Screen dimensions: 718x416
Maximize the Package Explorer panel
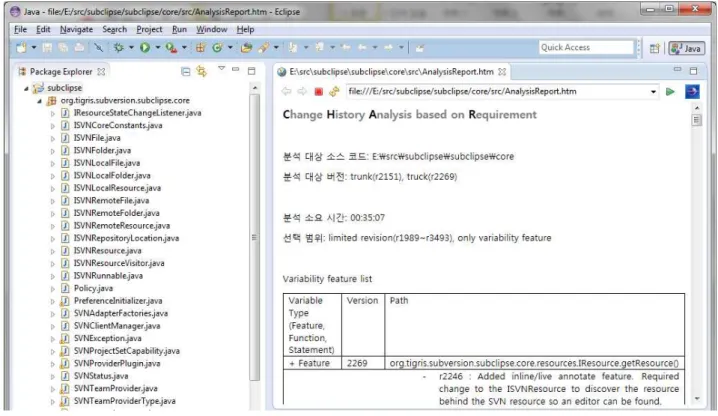pos(251,71)
